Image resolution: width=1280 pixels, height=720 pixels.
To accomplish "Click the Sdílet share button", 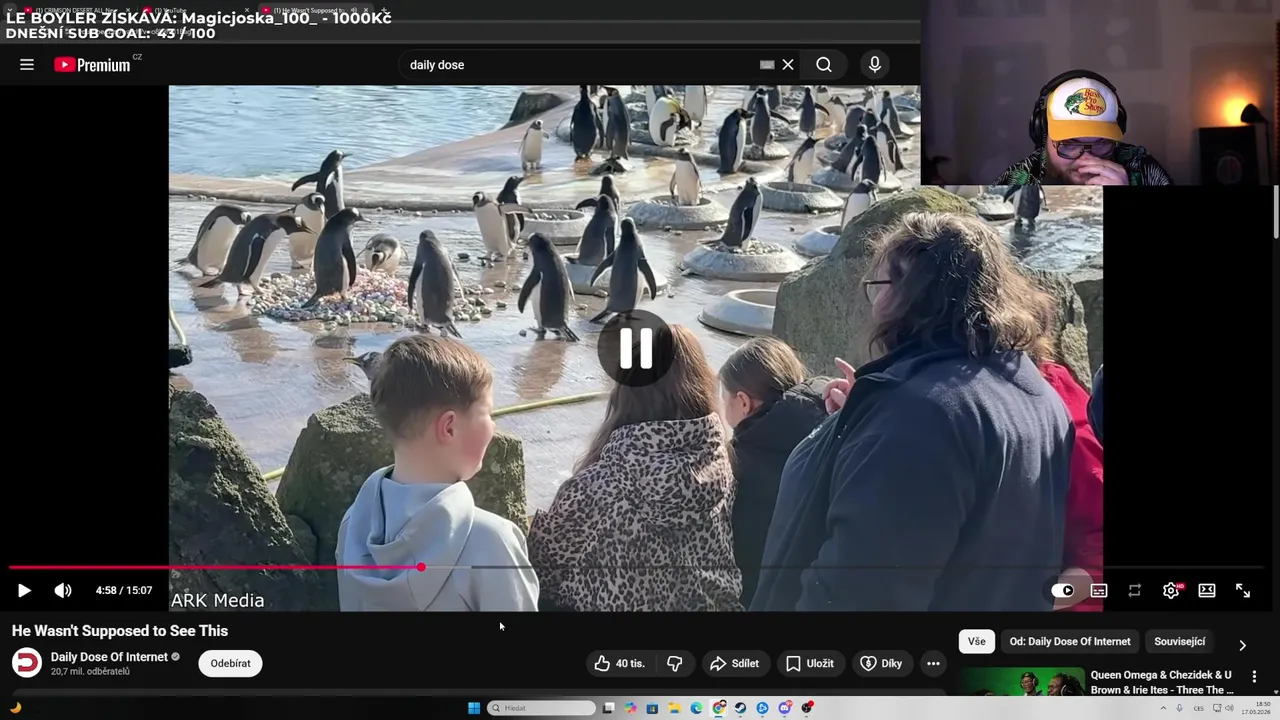I will point(735,663).
